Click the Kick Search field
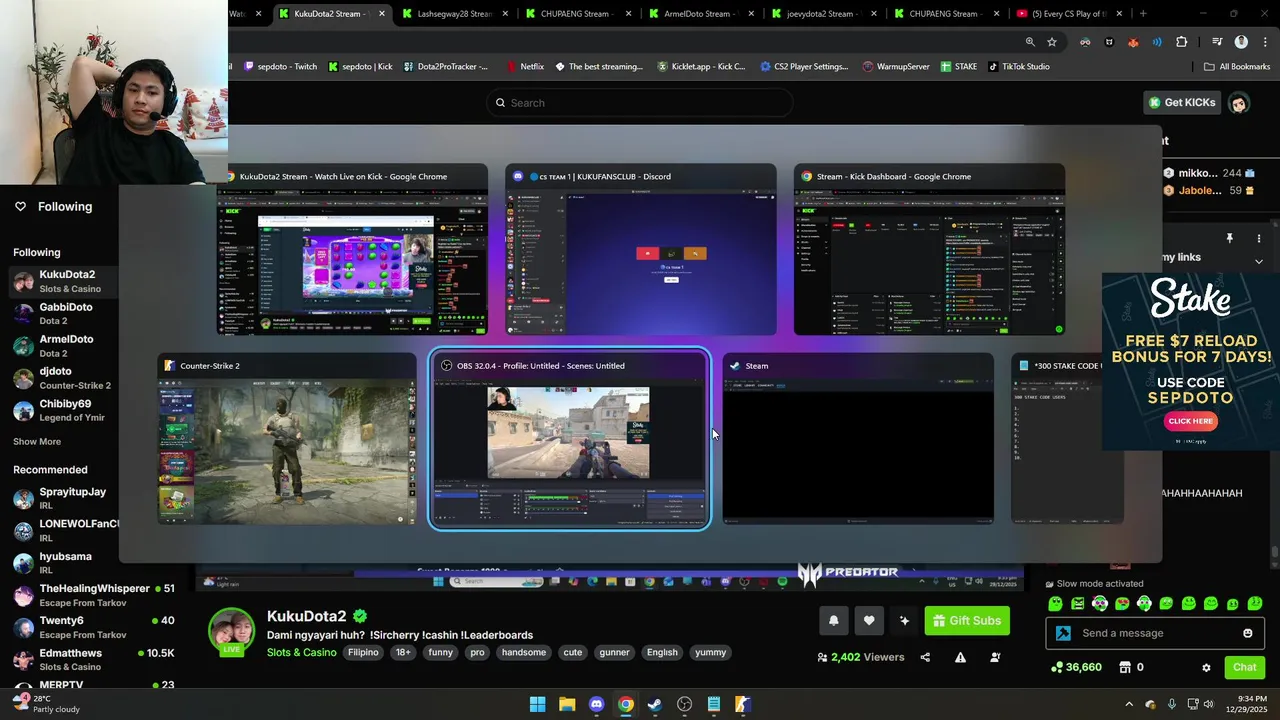 click(639, 103)
